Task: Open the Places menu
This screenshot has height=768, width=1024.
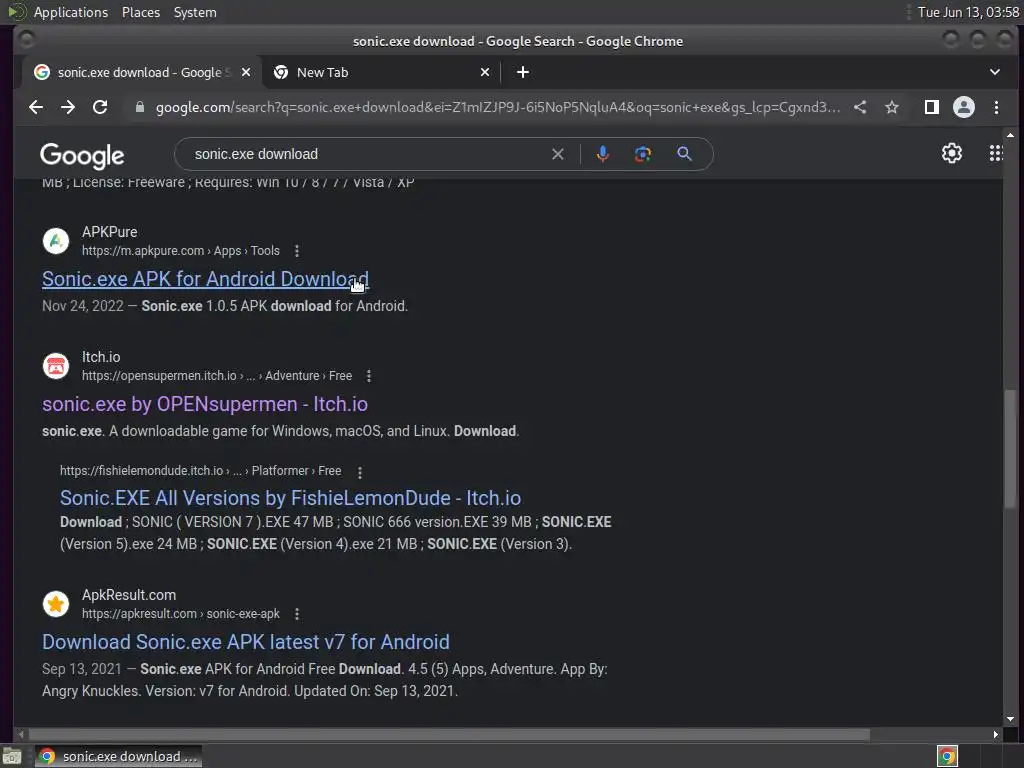Action: 141,12
